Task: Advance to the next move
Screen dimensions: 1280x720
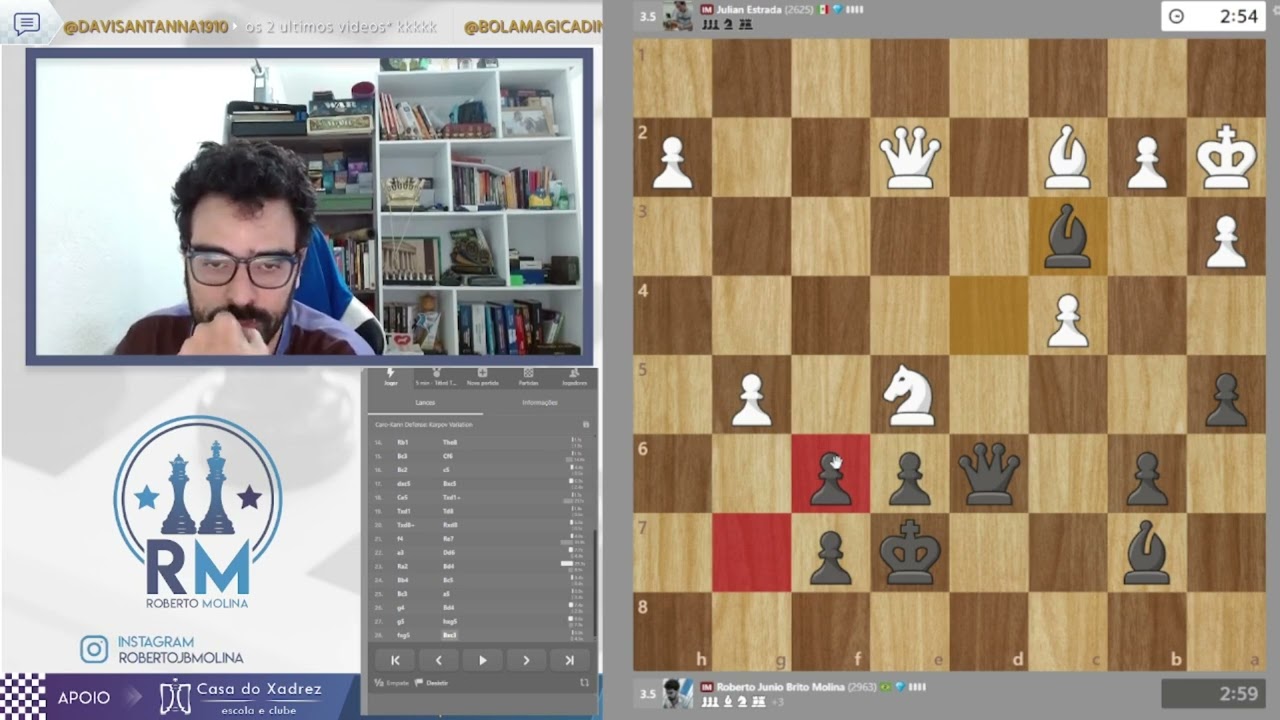Action: point(526,660)
